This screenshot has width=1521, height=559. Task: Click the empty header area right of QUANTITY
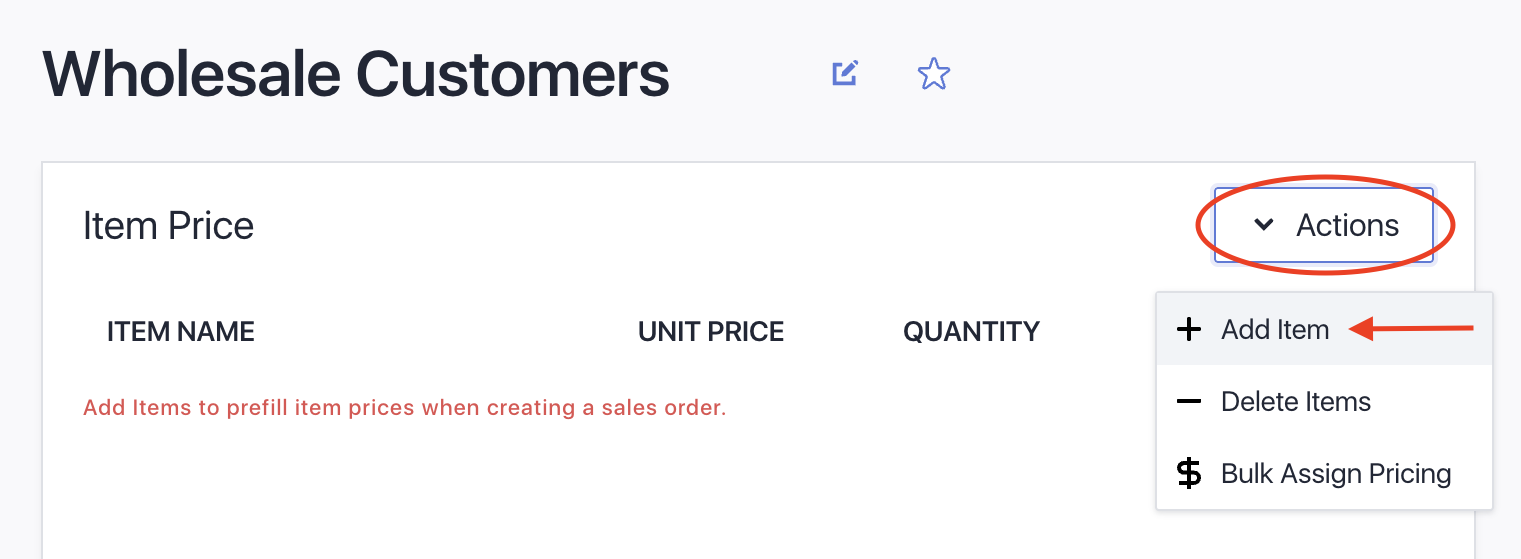click(x=1095, y=331)
